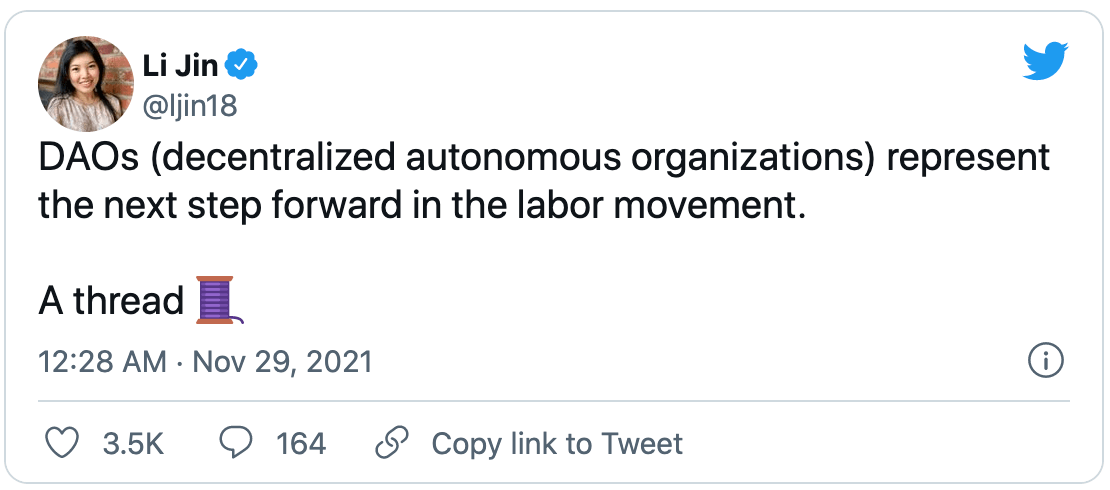Like the tweet with the heart icon
This screenshot has width=1110, height=490.
63,443
